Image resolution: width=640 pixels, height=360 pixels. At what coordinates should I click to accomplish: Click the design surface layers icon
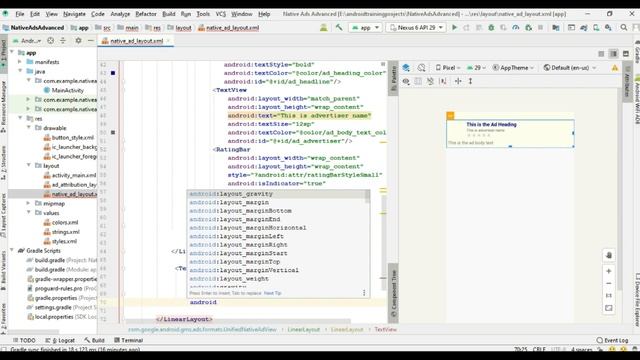tap(406, 68)
